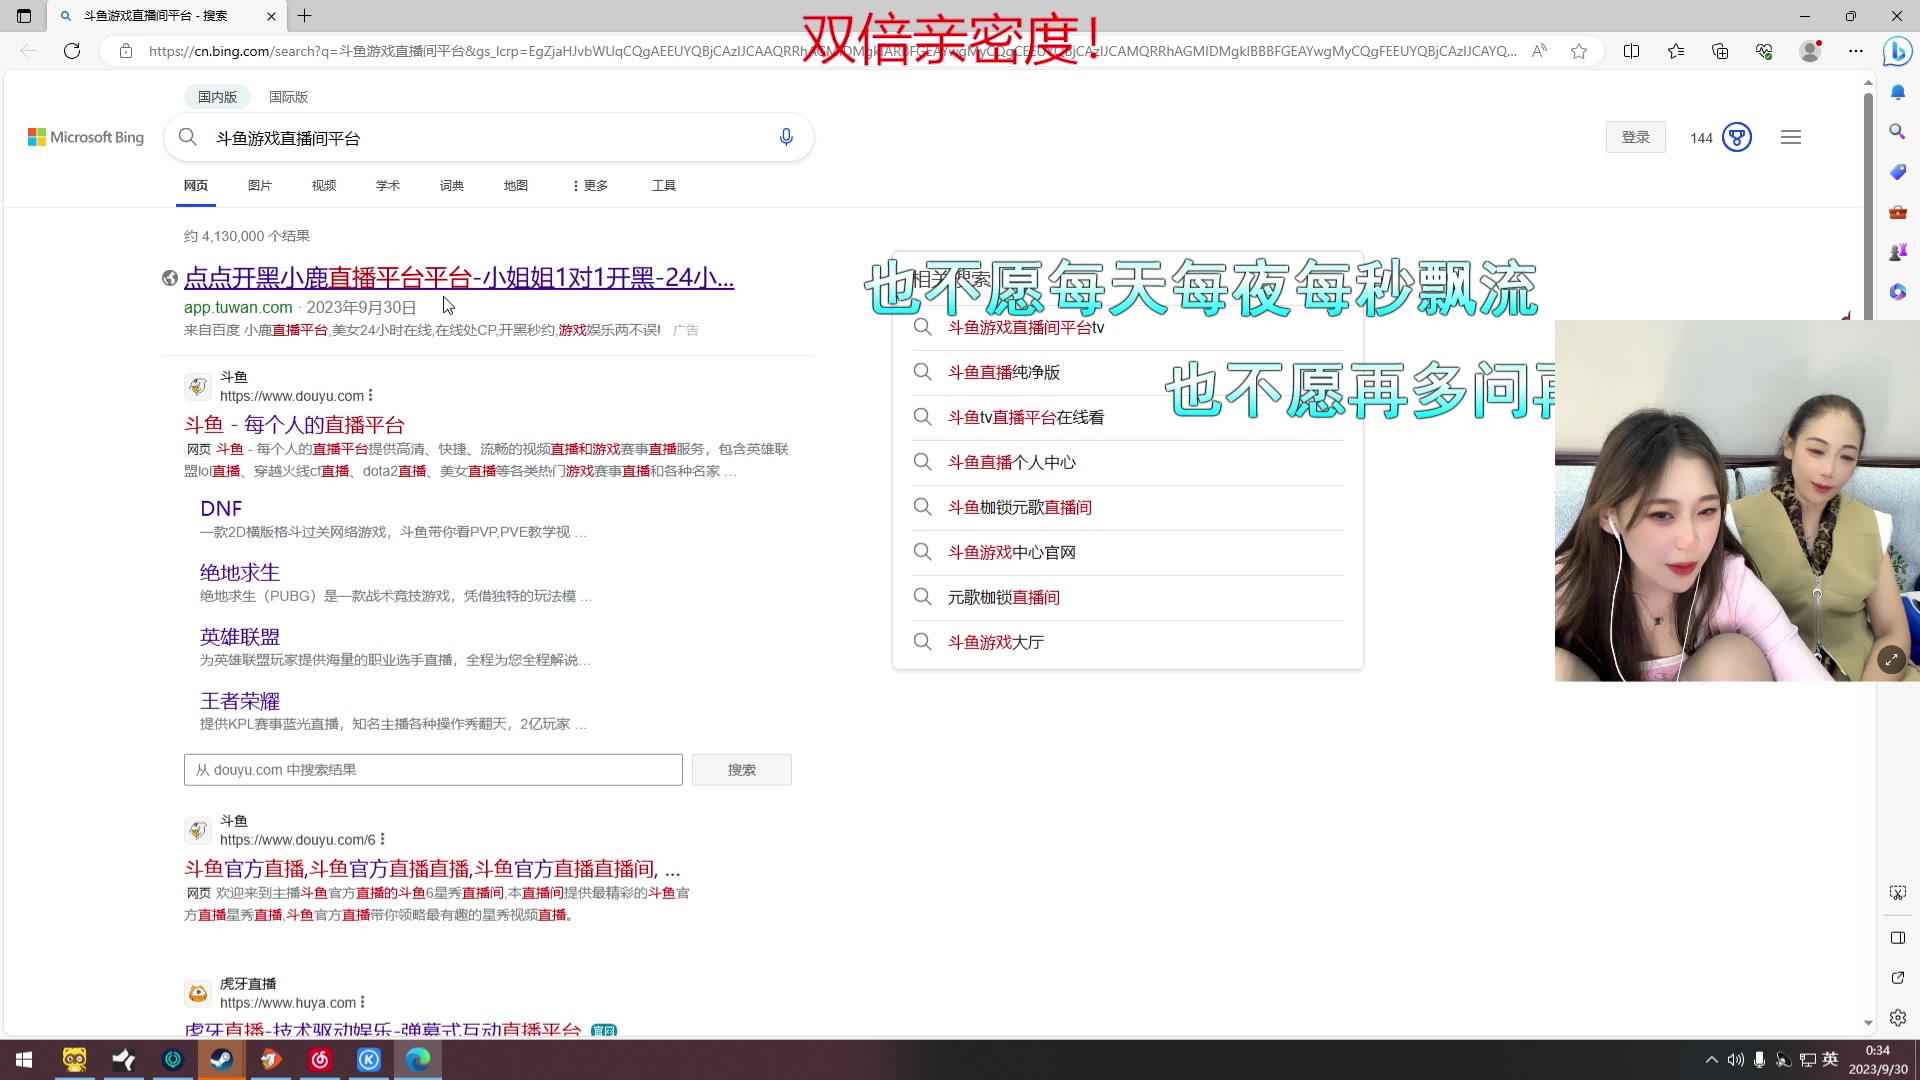The width and height of the screenshot is (1920, 1080).
Task: Click the Bing hamburger menu icon
Action: [x=1790, y=137]
